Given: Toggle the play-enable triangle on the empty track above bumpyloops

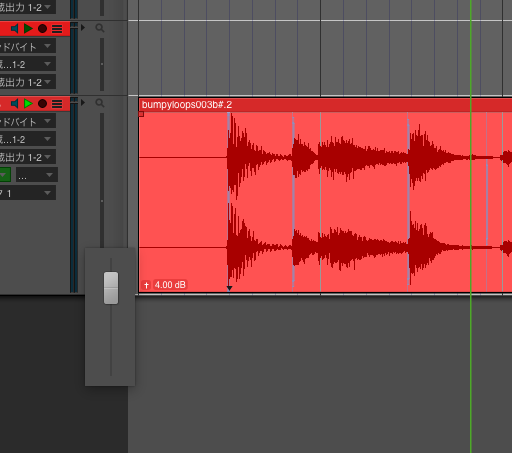Looking at the screenshot, I should tap(28, 29).
